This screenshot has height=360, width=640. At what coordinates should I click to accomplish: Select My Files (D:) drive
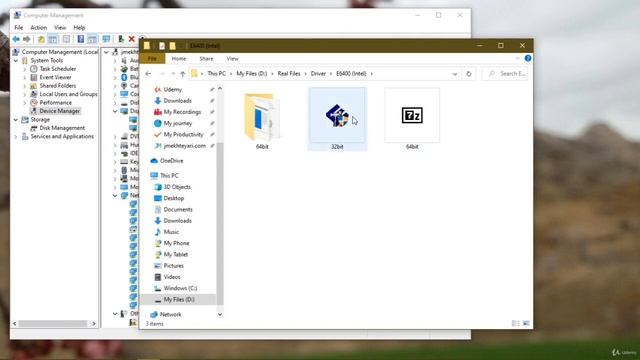[x=179, y=299]
